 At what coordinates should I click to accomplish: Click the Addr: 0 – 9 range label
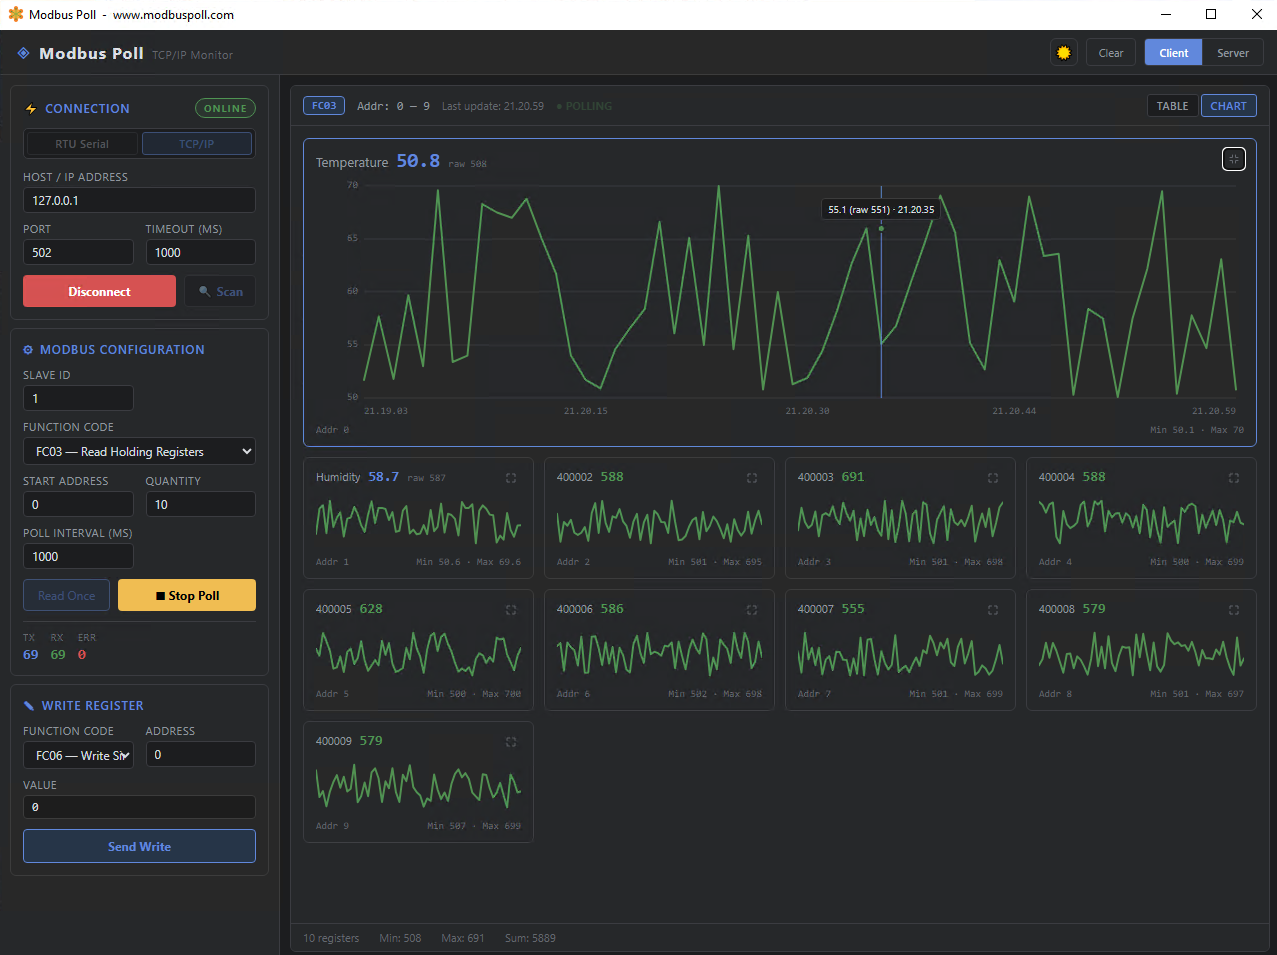(x=393, y=106)
